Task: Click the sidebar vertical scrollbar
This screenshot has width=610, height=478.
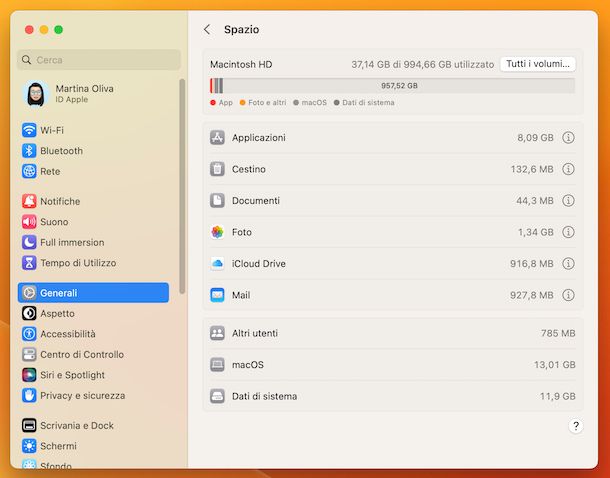Action: pos(182,187)
